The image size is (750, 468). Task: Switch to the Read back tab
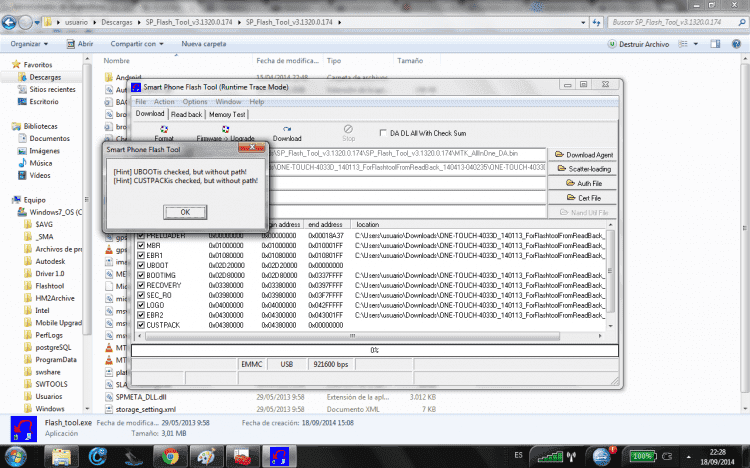[x=187, y=114]
